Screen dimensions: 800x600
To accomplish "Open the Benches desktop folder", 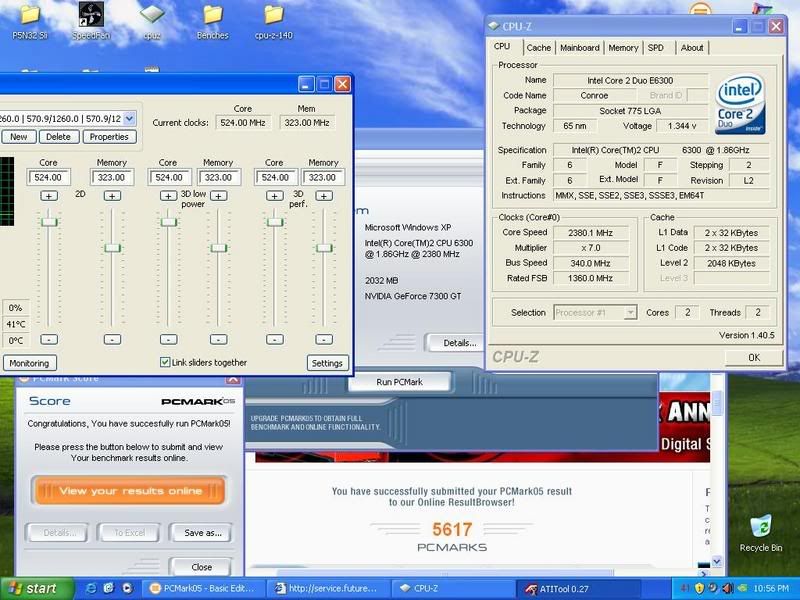I will [213, 20].
